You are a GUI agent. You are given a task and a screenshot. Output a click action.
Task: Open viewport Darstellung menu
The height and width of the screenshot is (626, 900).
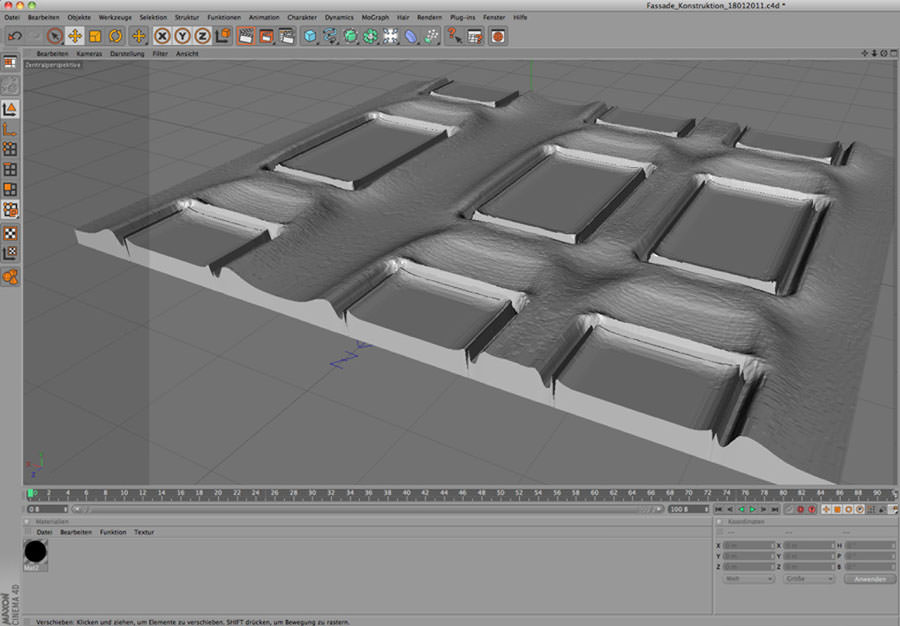click(127, 53)
